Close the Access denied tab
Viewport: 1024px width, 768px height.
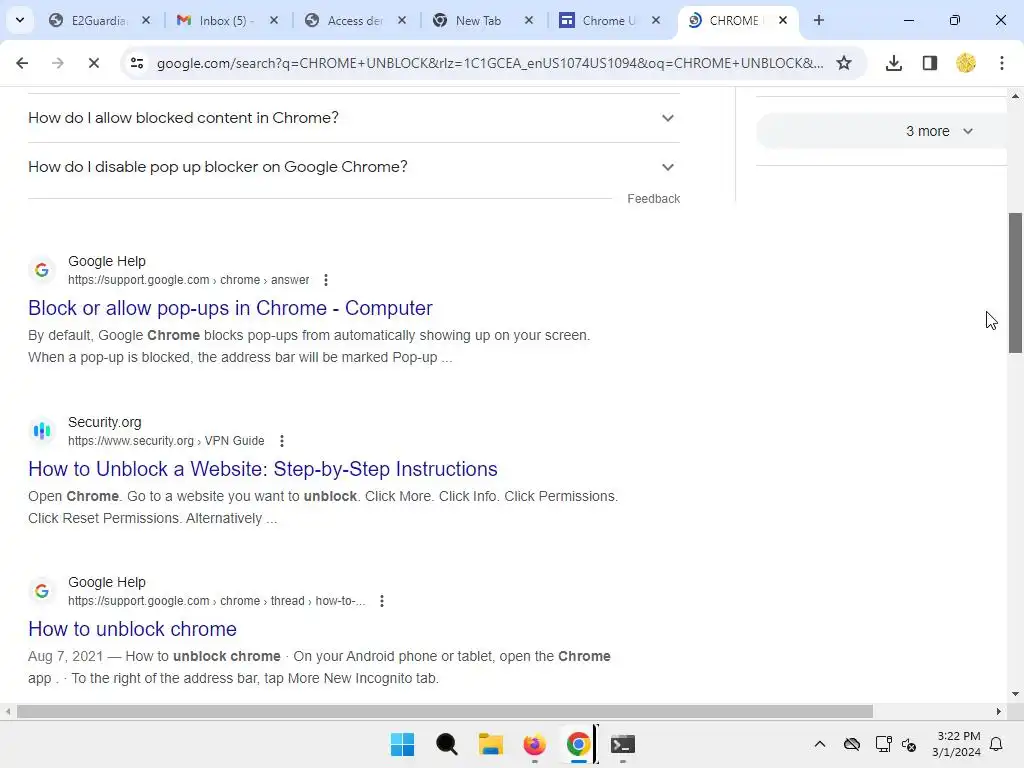click(402, 20)
